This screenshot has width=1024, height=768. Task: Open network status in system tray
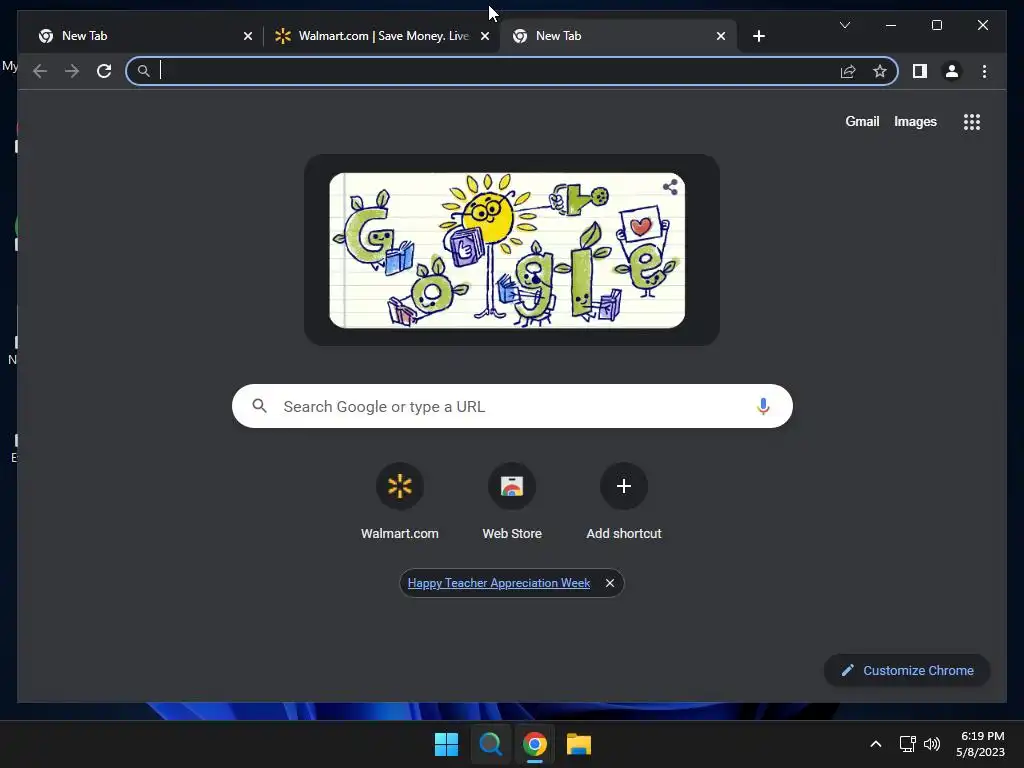907,744
